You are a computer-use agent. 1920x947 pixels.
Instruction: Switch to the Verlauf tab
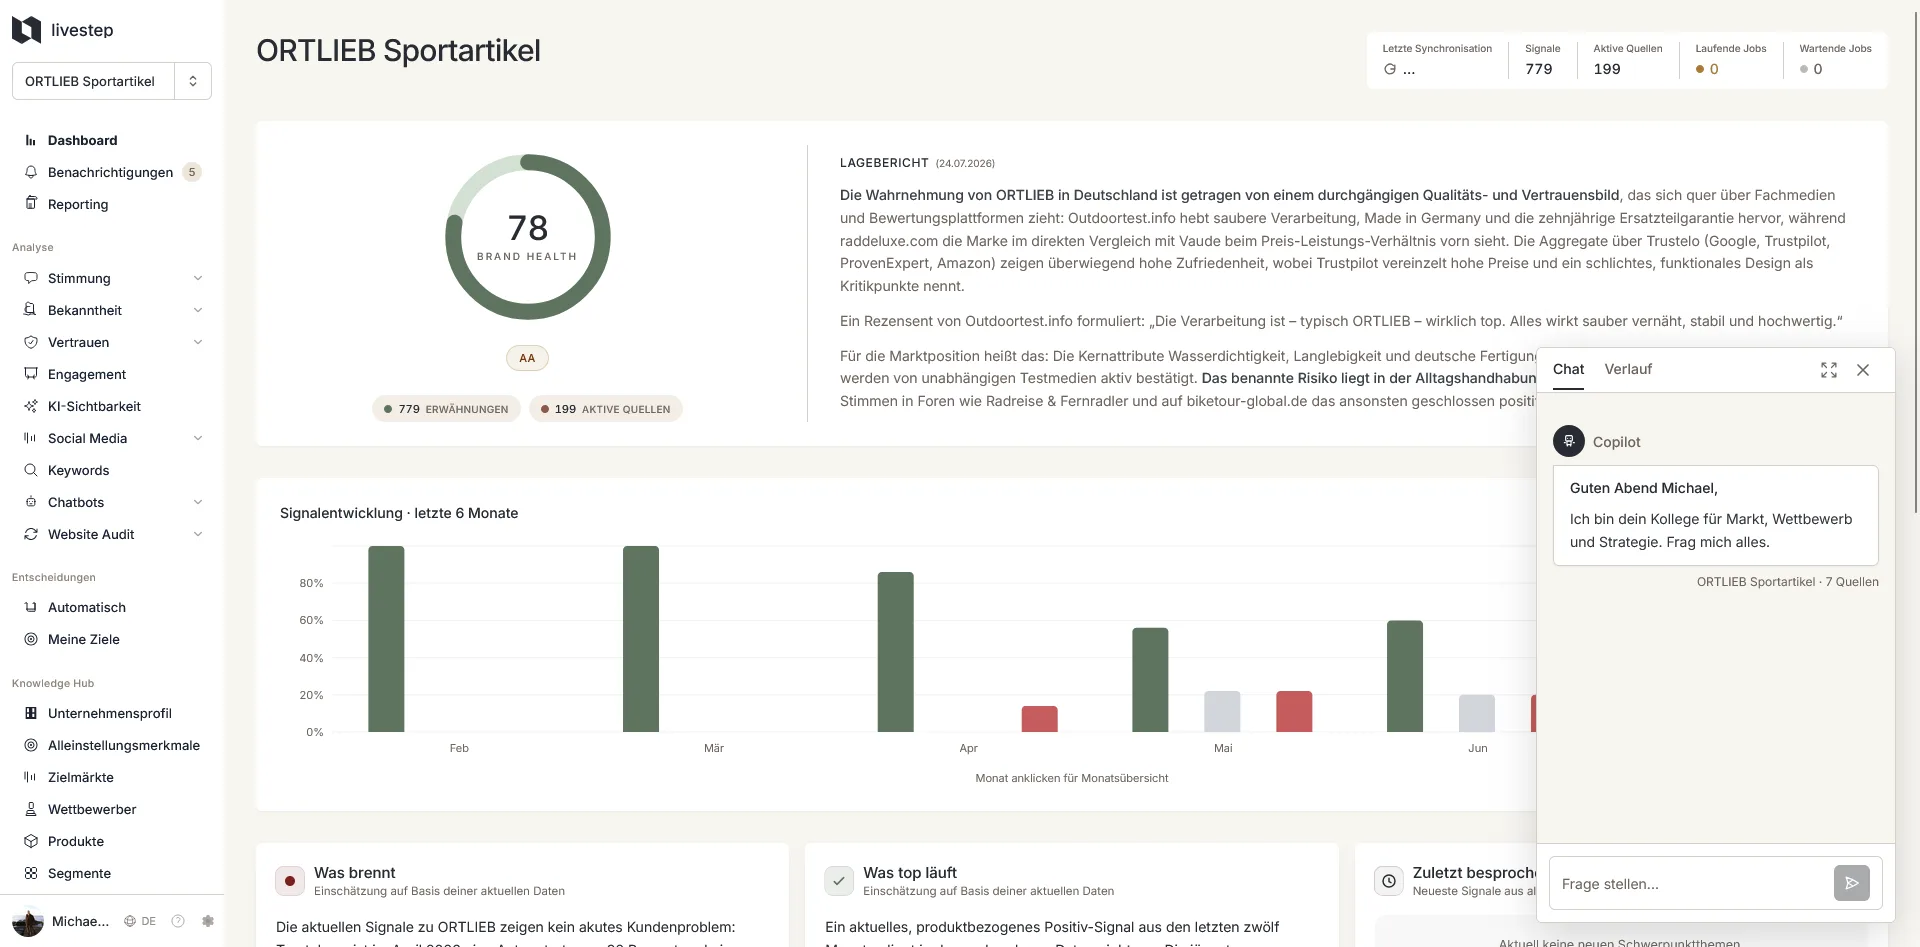tap(1628, 369)
